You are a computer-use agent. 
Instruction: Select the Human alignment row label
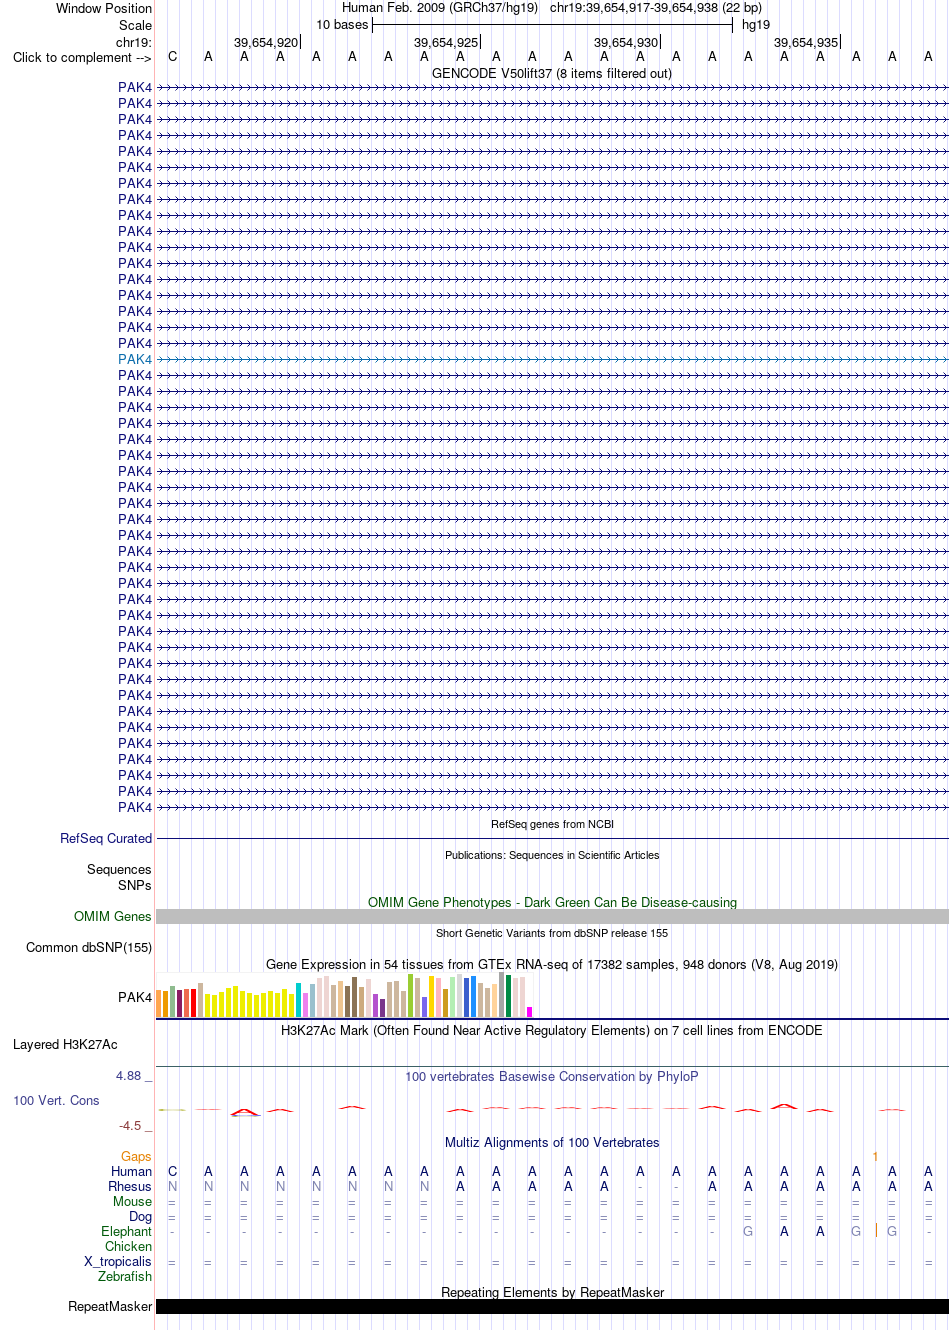point(132,1171)
